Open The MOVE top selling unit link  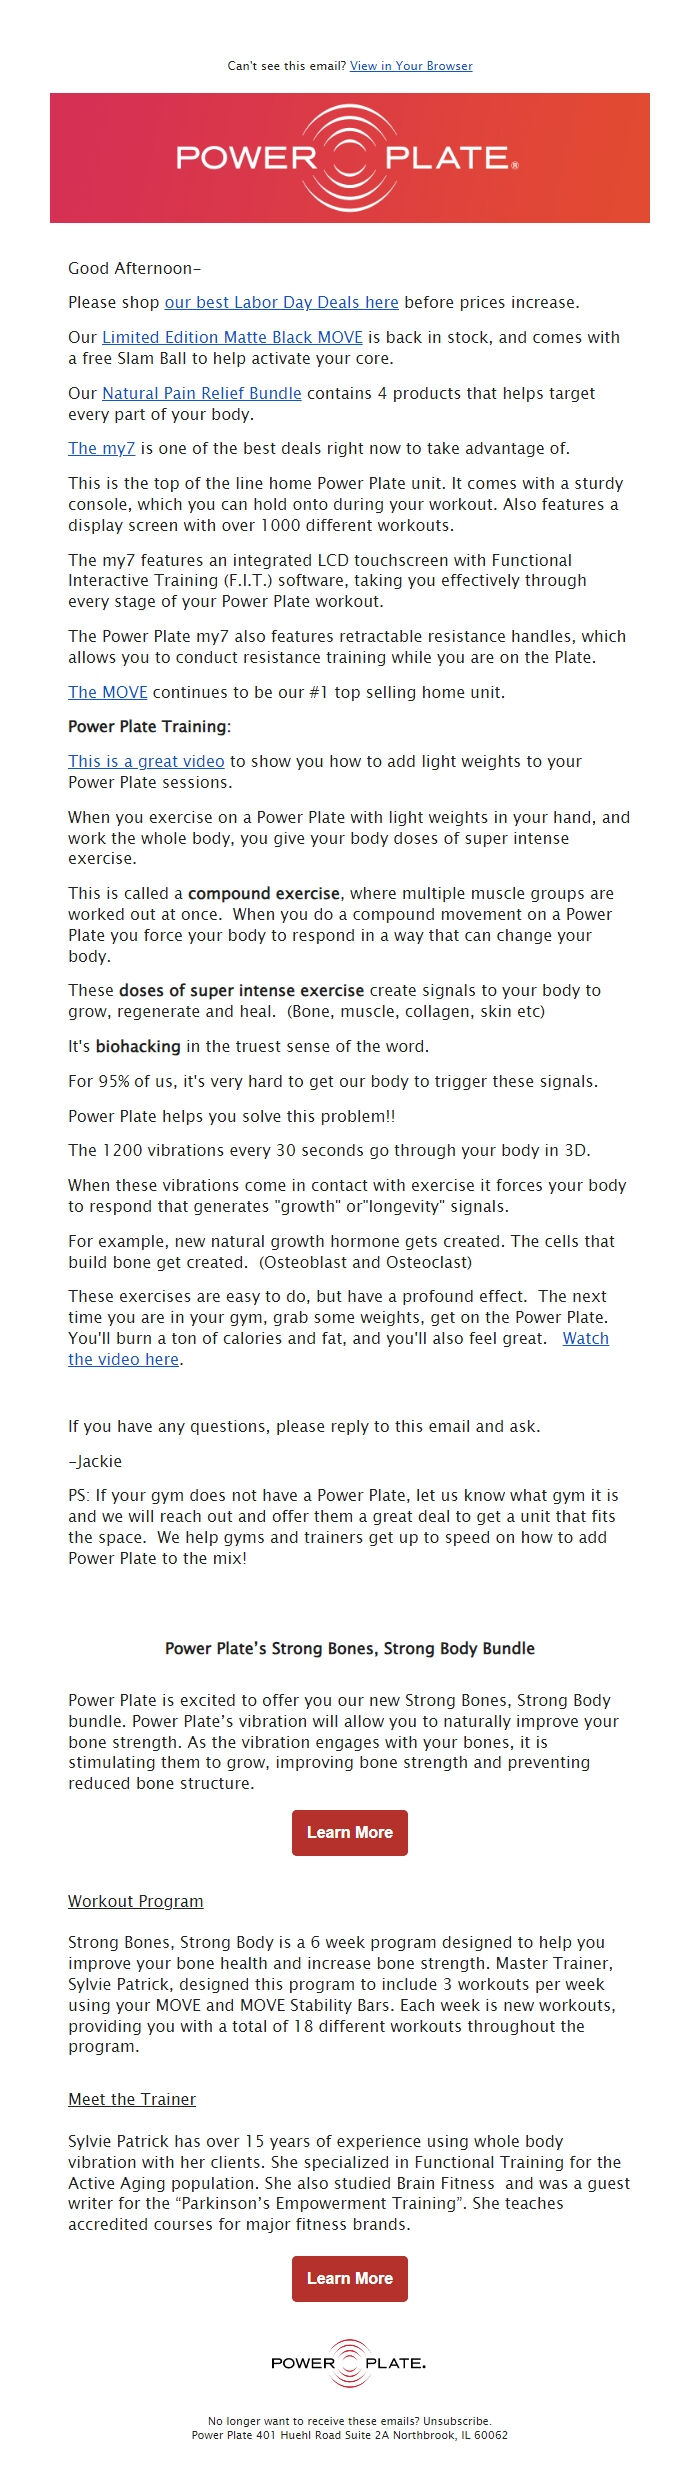[107, 691]
